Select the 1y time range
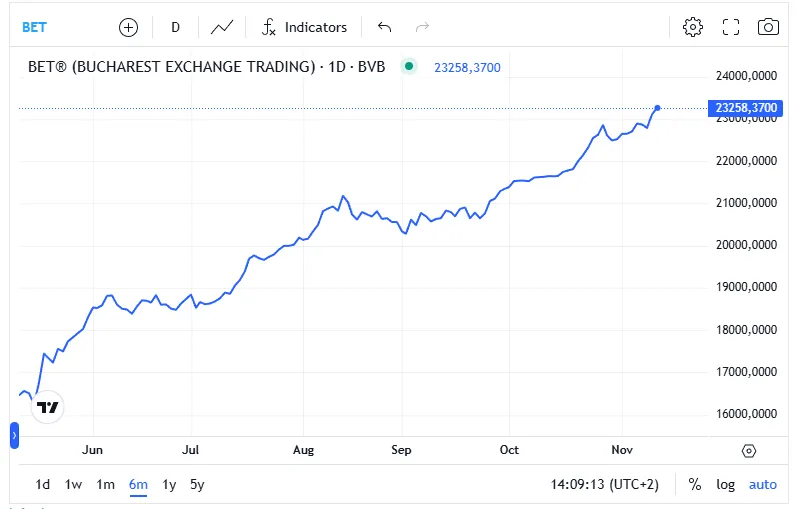 click(169, 484)
